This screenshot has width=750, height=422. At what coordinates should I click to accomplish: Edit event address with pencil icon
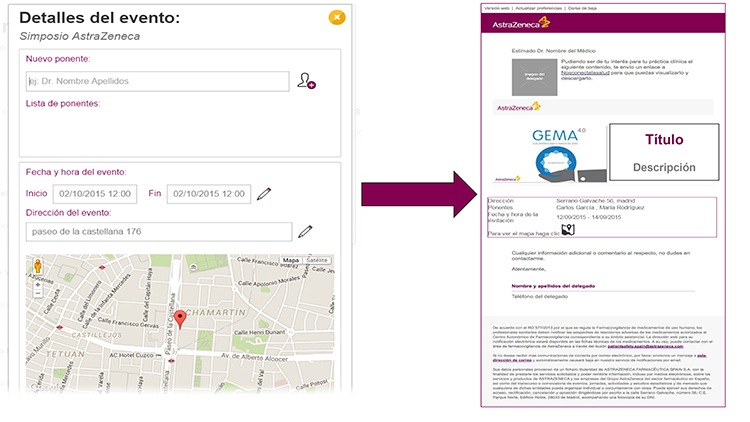tap(305, 232)
